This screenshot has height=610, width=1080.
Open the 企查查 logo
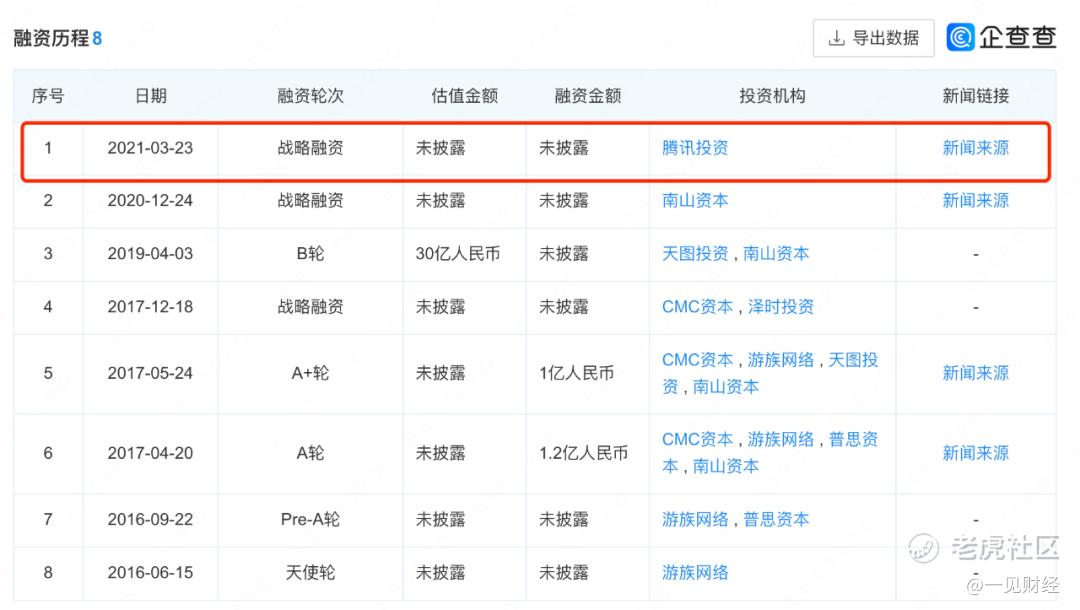1001,37
